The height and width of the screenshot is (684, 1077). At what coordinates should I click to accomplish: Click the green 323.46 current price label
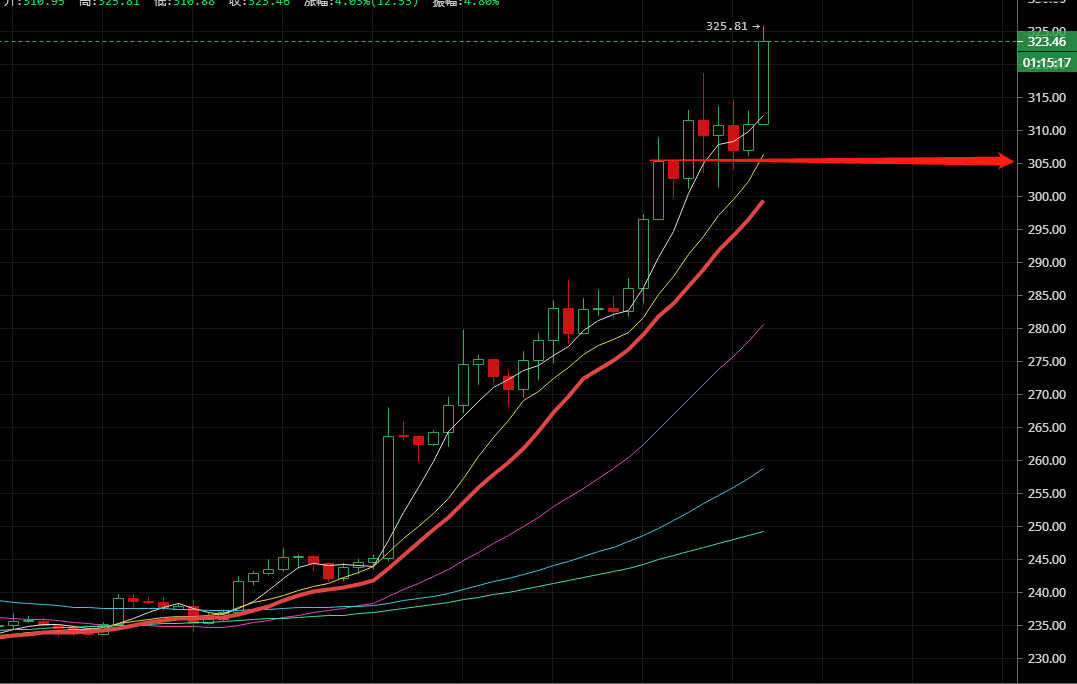(x=1045, y=42)
